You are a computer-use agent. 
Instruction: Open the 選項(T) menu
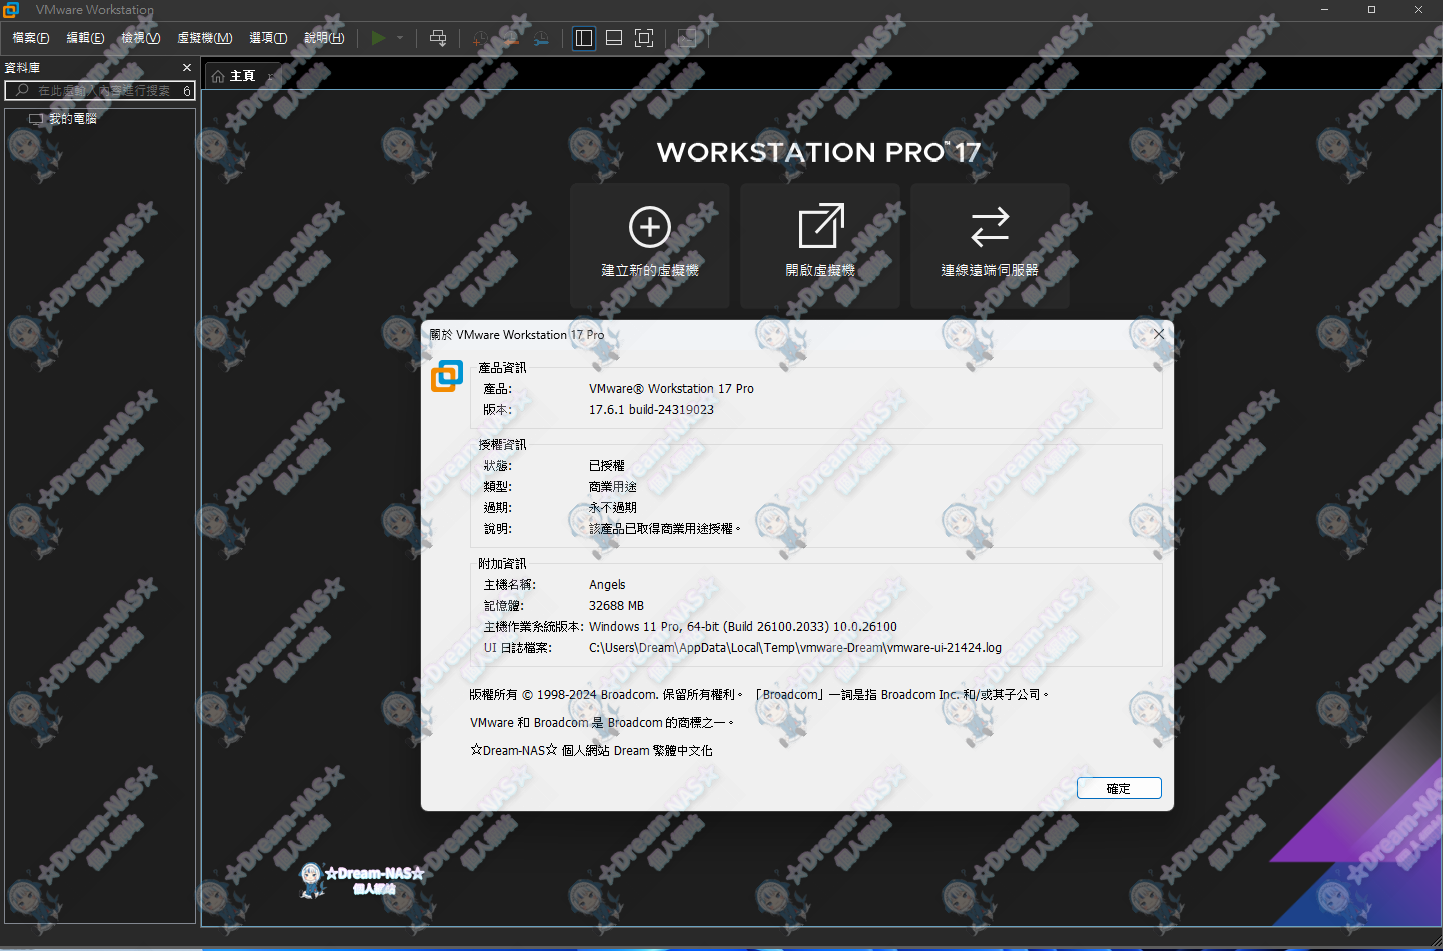pyautogui.click(x=268, y=38)
